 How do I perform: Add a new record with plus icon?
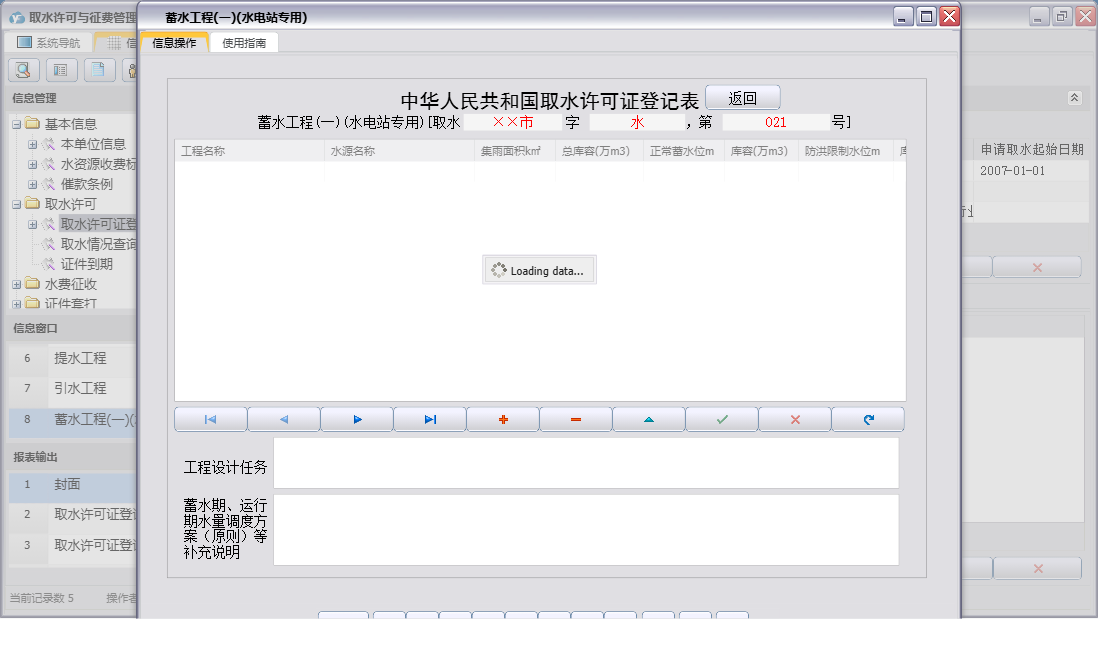[503, 420]
